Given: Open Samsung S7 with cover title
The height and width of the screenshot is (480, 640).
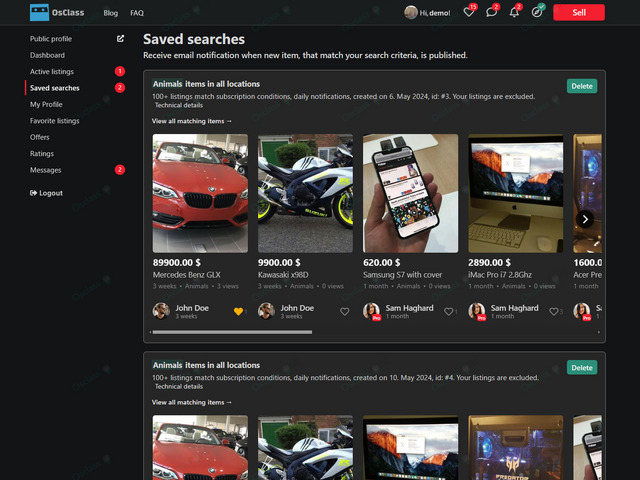Looking at the screenshot, I should [402, 275].
